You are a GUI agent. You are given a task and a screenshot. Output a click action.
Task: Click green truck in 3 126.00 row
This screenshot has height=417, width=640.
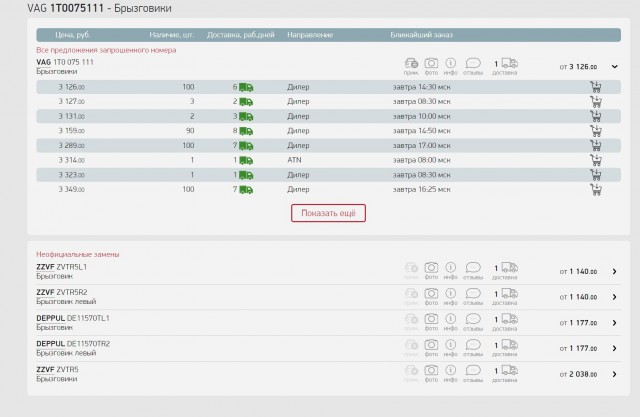(246, 87)
